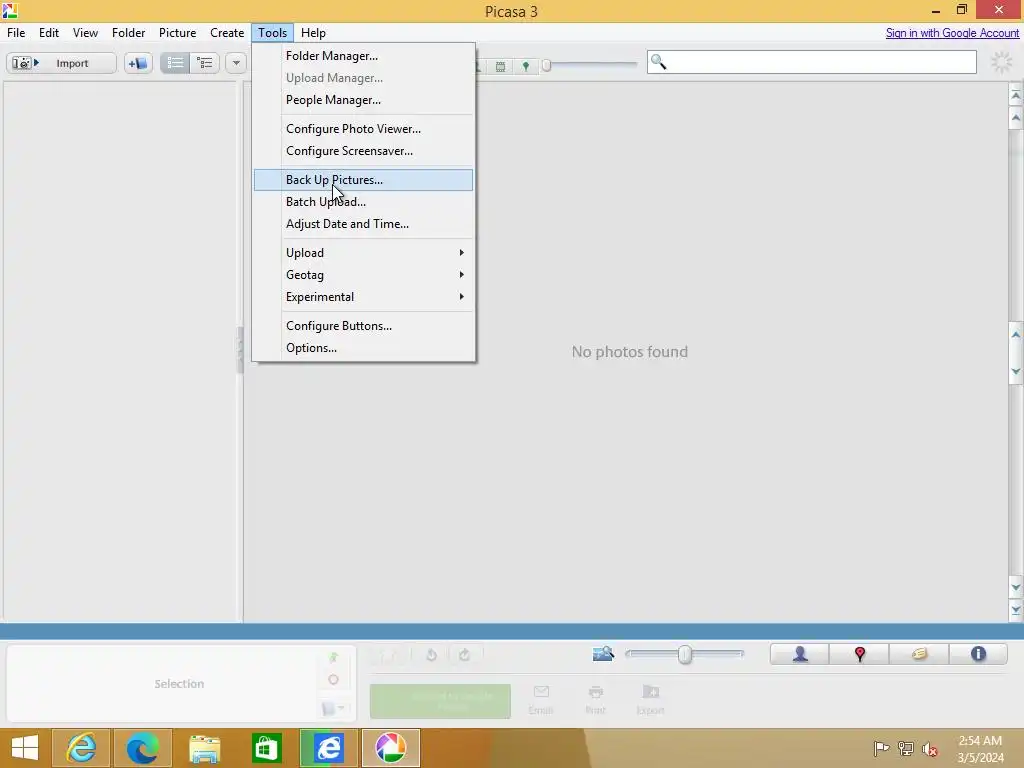
Task: Click the Export button
Action: [x=650, y=700]
